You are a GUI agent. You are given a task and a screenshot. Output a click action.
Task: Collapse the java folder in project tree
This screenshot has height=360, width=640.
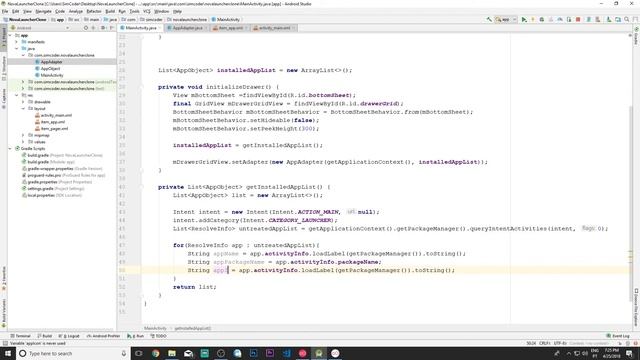(17, 49)
